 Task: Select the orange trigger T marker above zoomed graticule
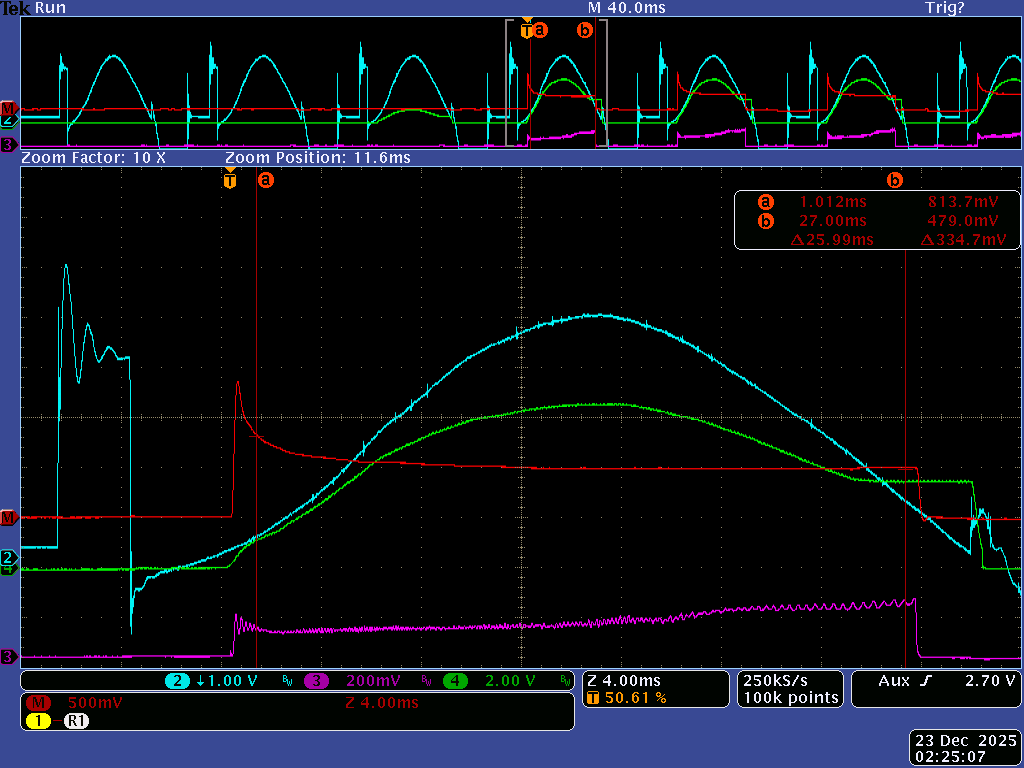[230, 181]
